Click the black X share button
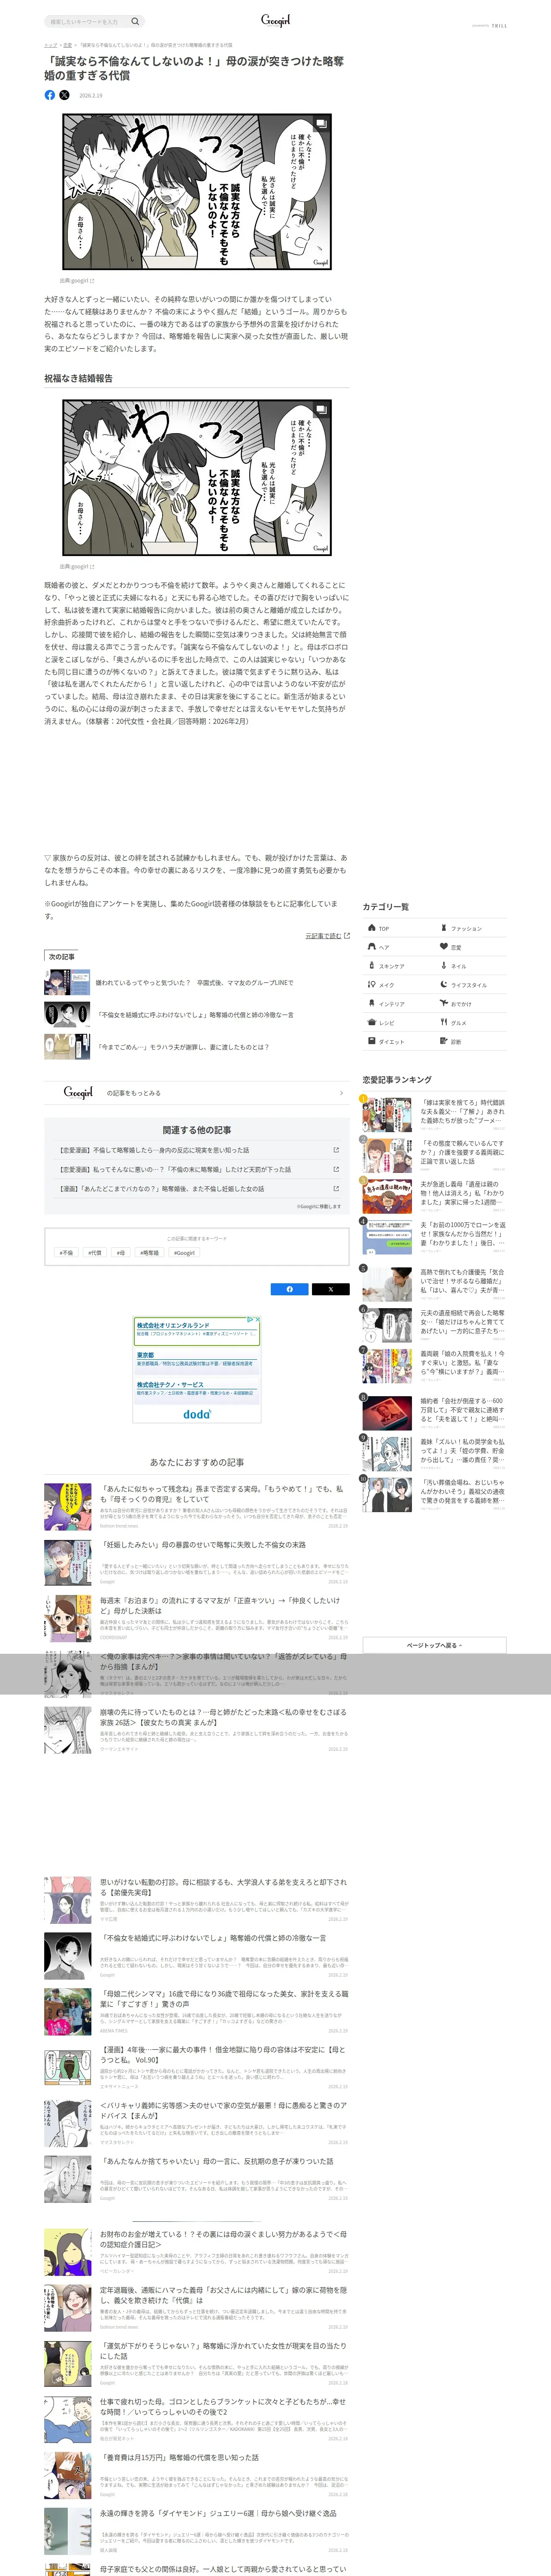 (x=330, y=1289)
